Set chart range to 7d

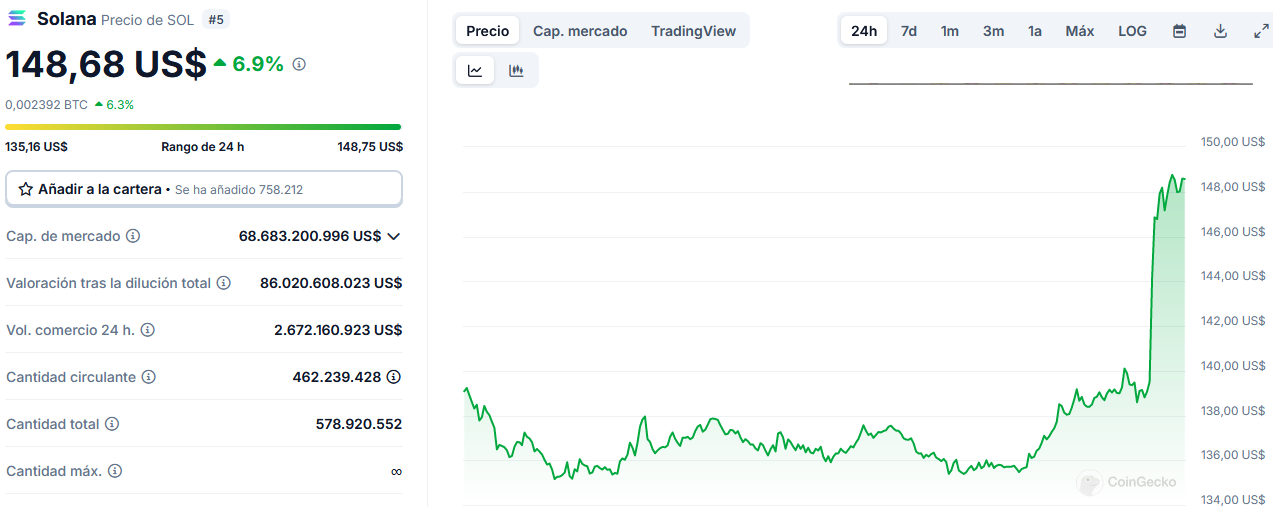tap(909, 31)
